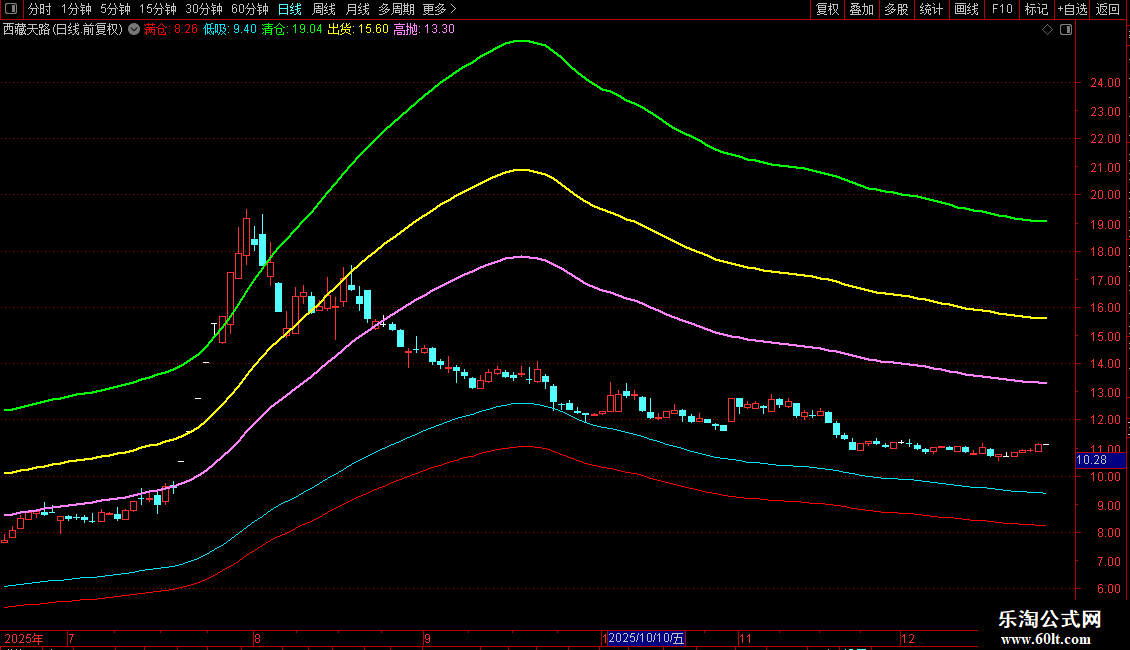Open F10 company information
Image resolution: width=1130 pixels, height=650 pixels.
(1001, 9)
